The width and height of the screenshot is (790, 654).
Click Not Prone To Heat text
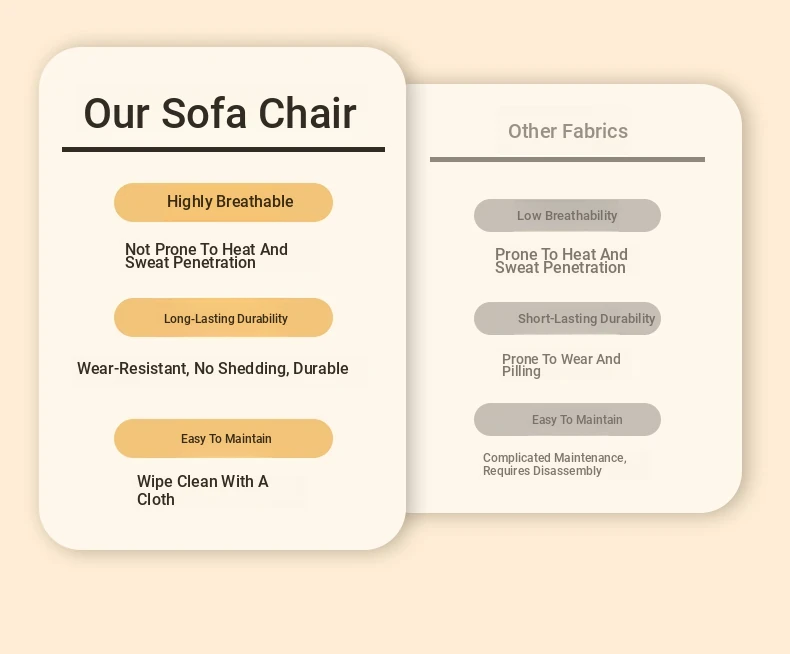click(x=206, y=256)
